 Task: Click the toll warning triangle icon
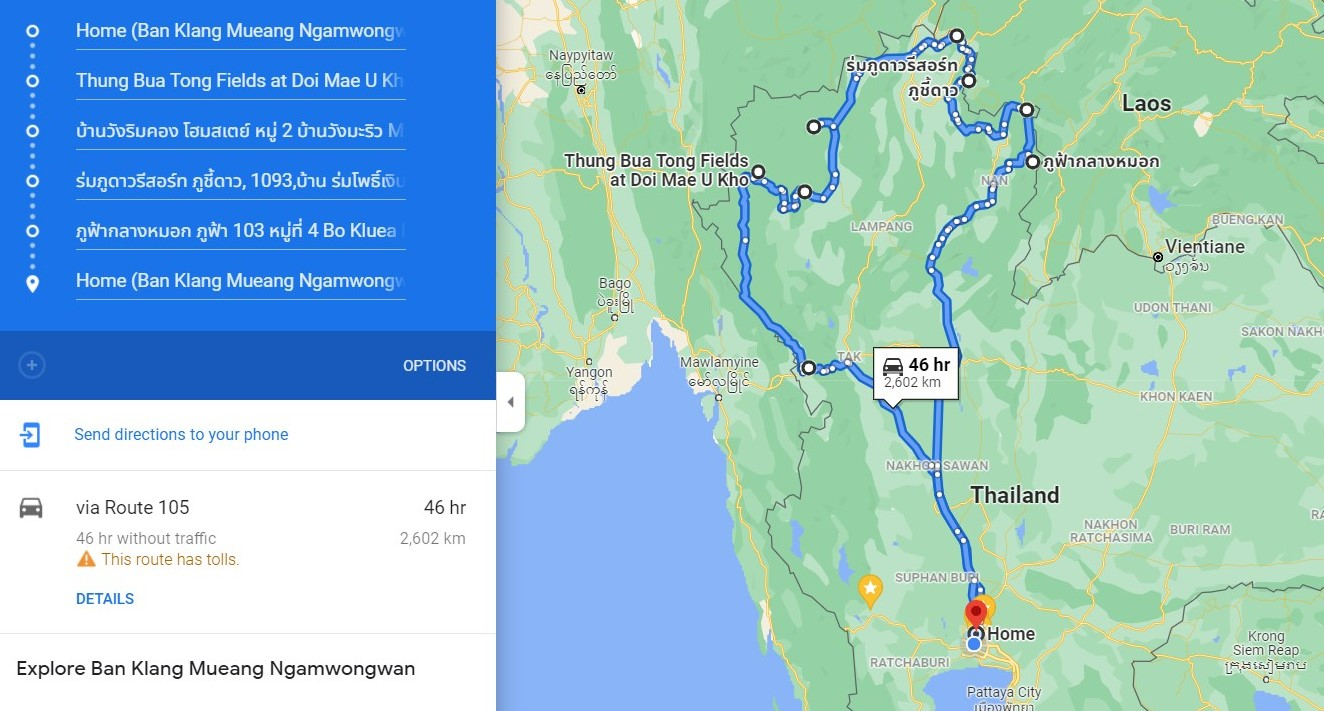pos(86,559)
